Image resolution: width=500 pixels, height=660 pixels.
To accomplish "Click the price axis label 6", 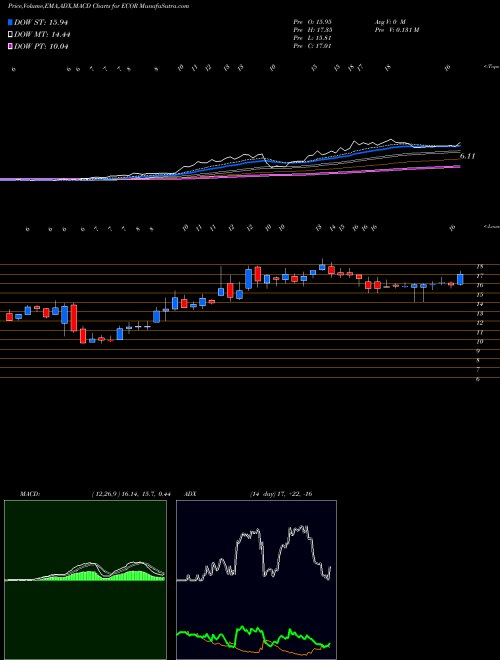I will point(478,379).
